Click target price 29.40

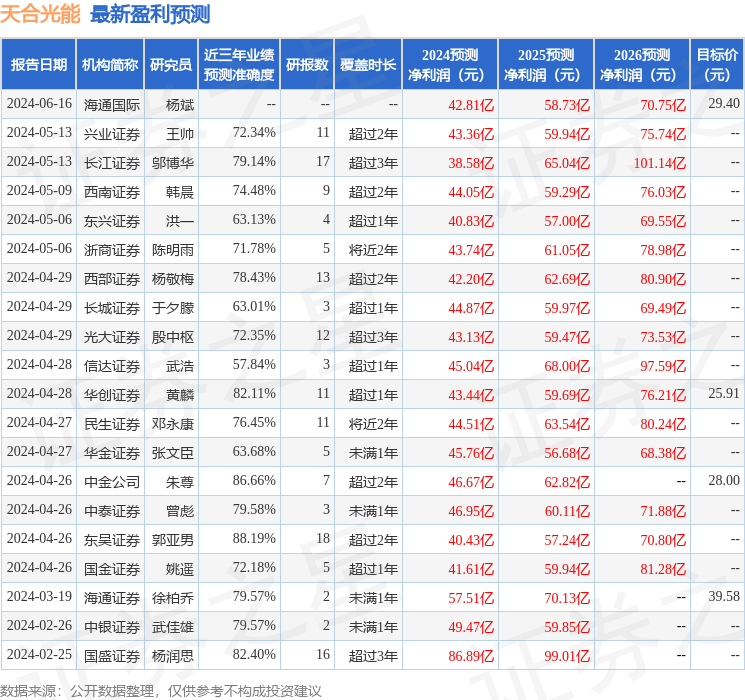pos(724,103)
